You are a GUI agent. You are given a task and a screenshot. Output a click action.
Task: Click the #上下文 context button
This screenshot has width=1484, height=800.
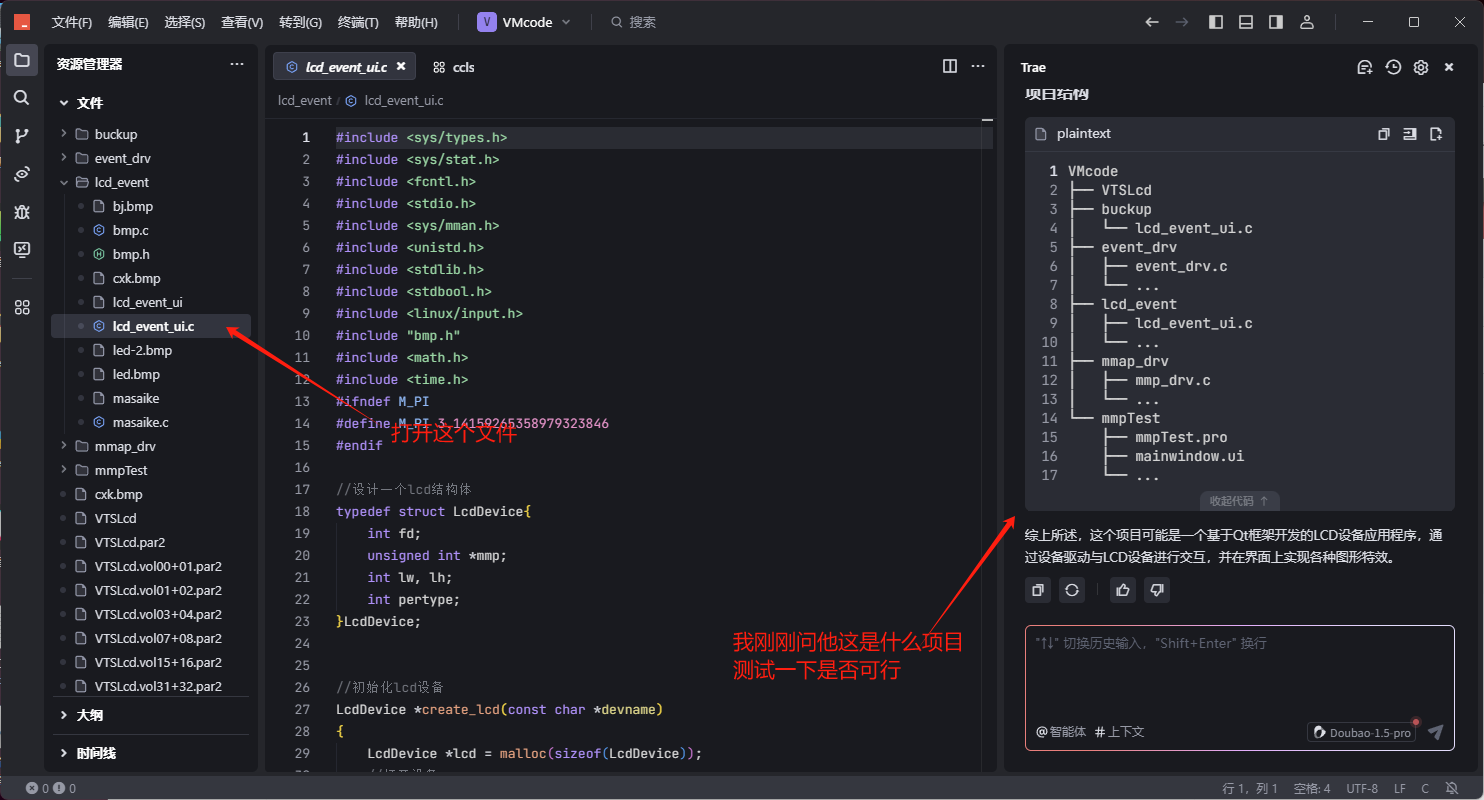[x=1120, y=732]
